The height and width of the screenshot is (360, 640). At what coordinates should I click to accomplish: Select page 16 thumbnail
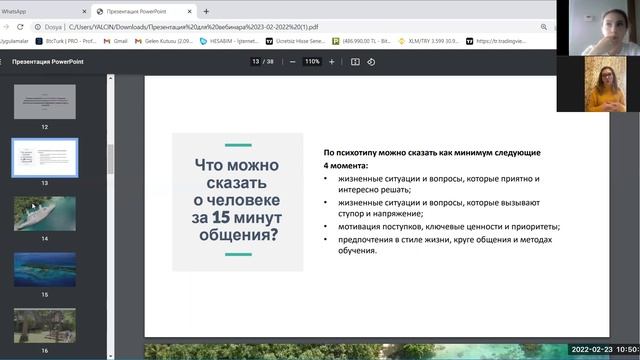[45, 325]
